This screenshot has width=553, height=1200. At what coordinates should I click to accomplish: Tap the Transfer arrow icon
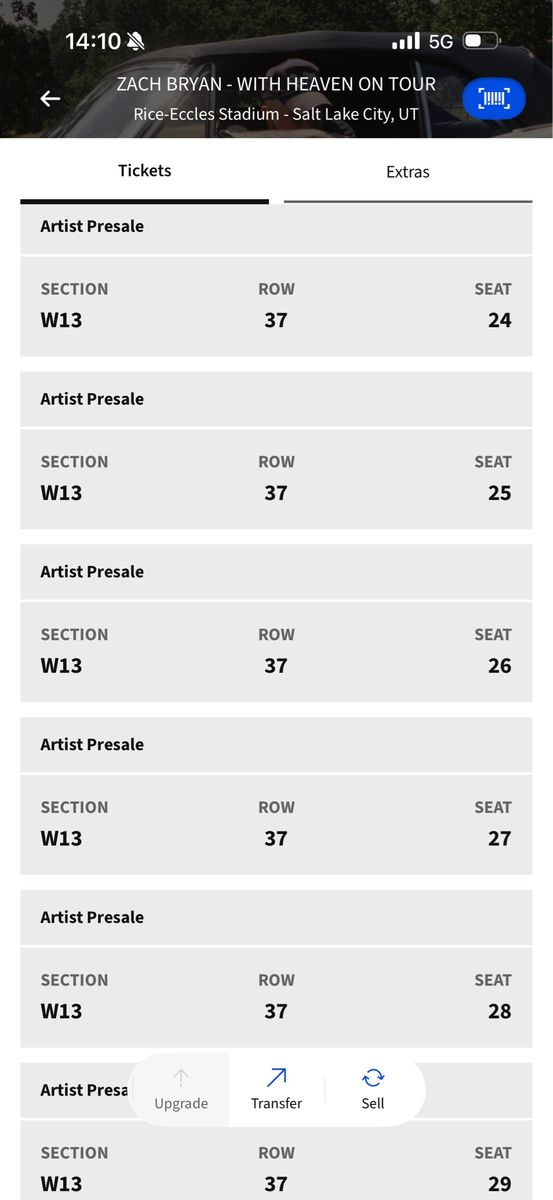pos(276,1077)
